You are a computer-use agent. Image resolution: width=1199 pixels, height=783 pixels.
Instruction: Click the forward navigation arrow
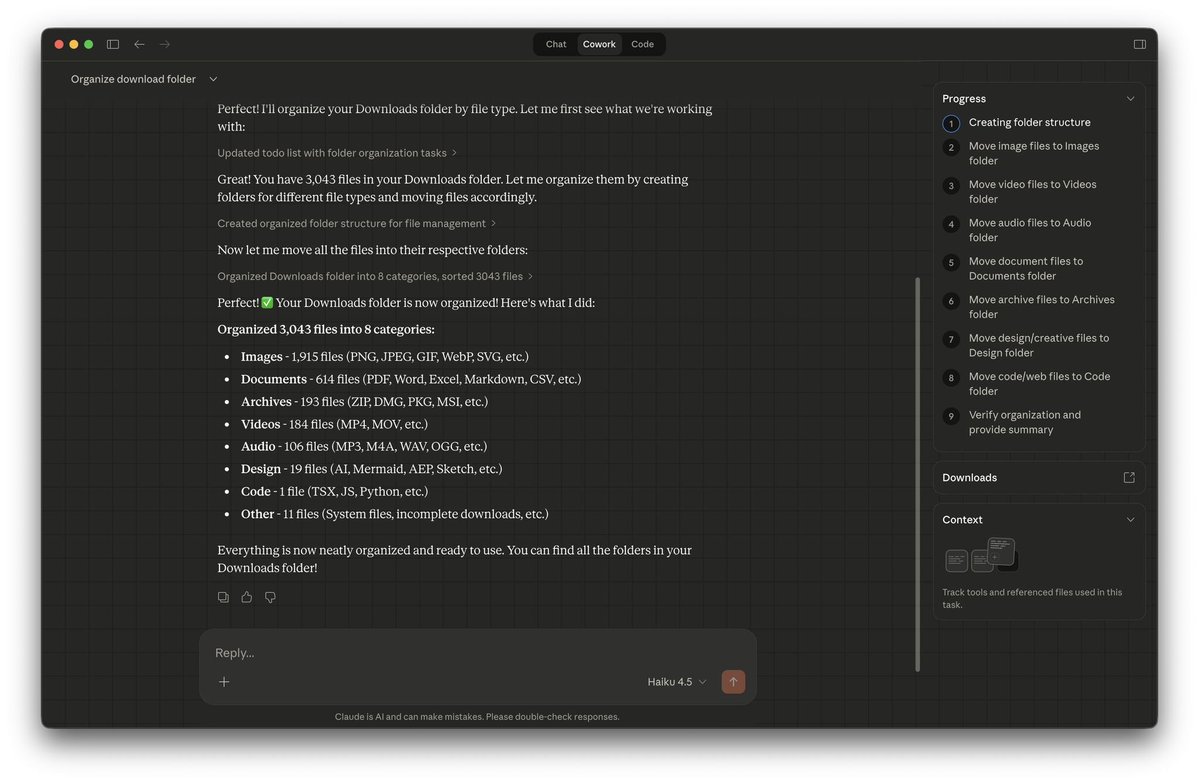tap(164, 44)
